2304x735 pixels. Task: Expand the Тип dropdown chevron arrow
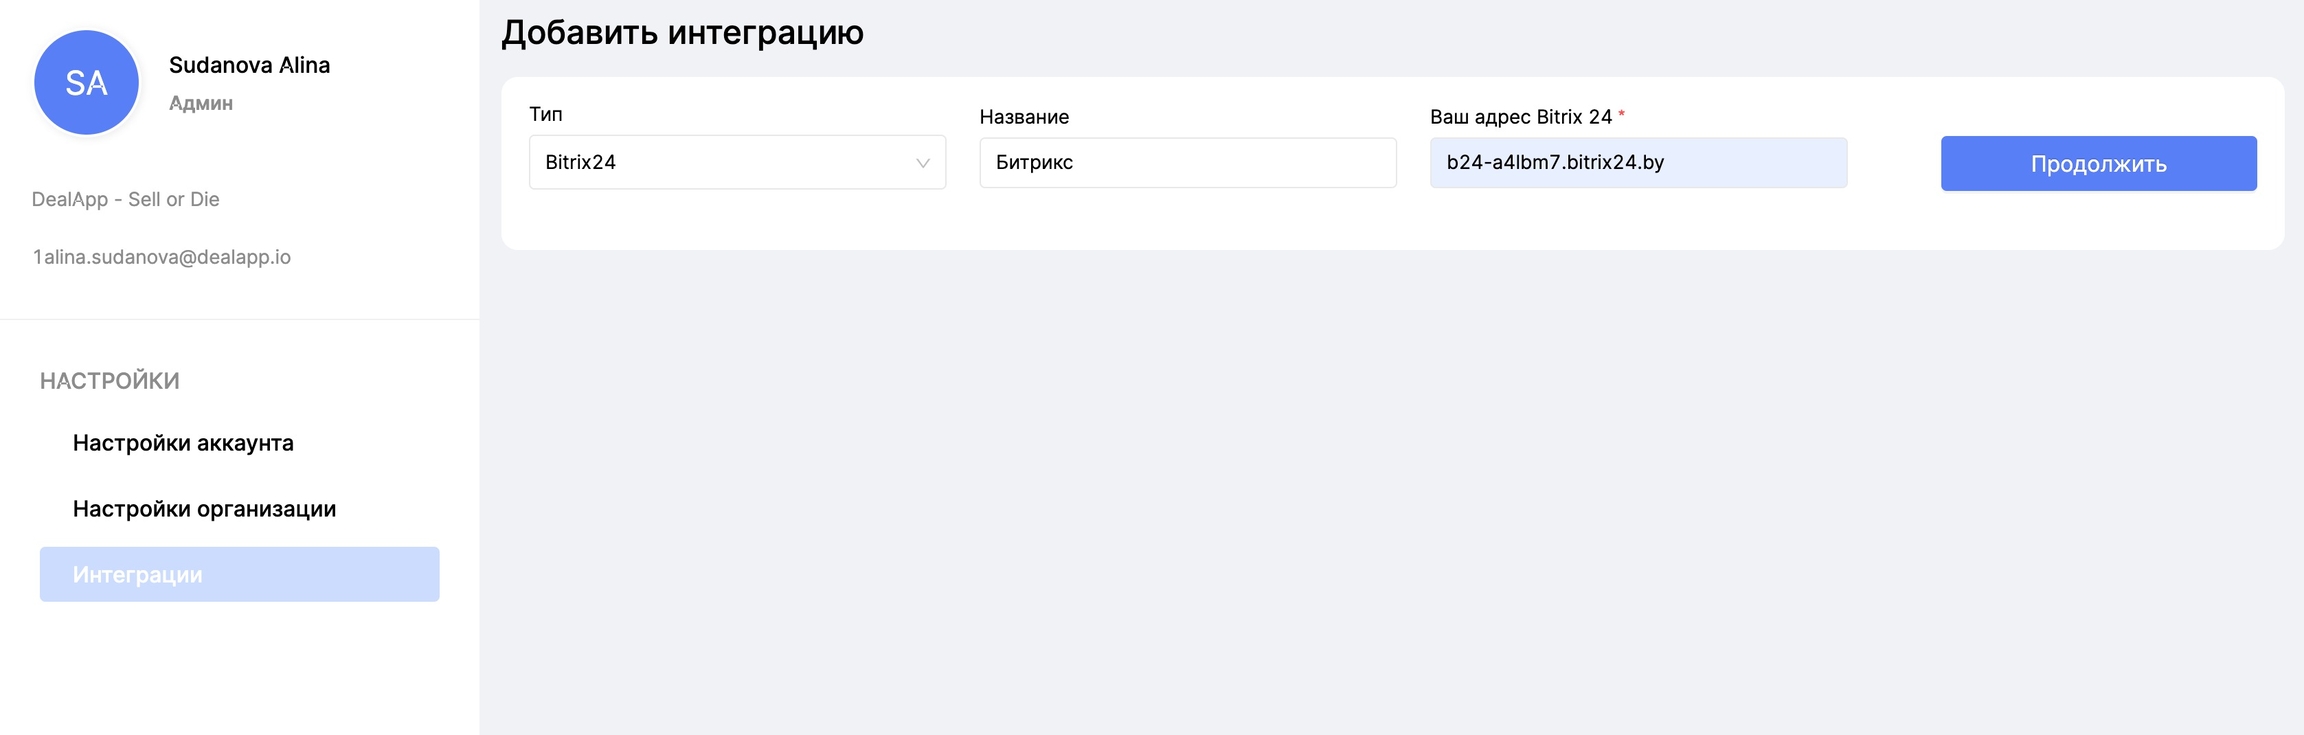(922, 163)
